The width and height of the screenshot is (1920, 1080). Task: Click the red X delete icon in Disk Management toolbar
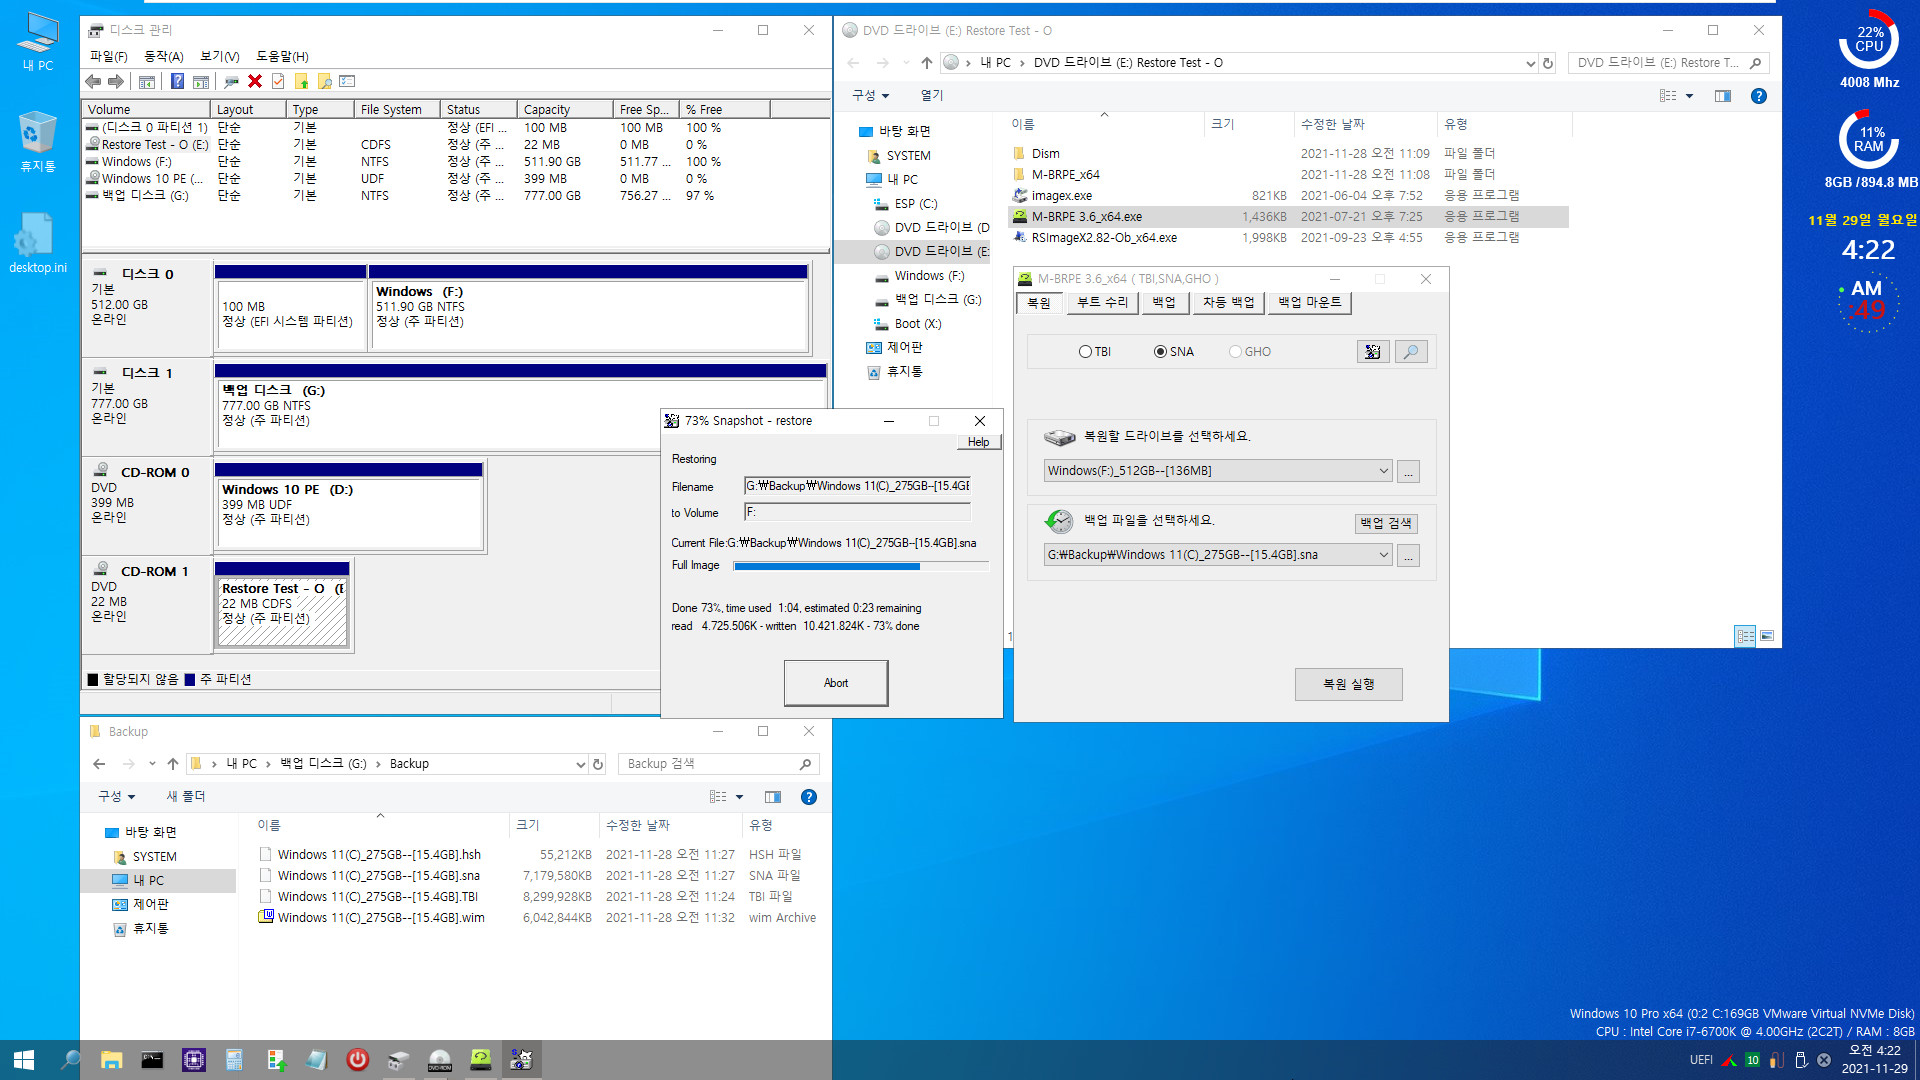coord(255,82)
